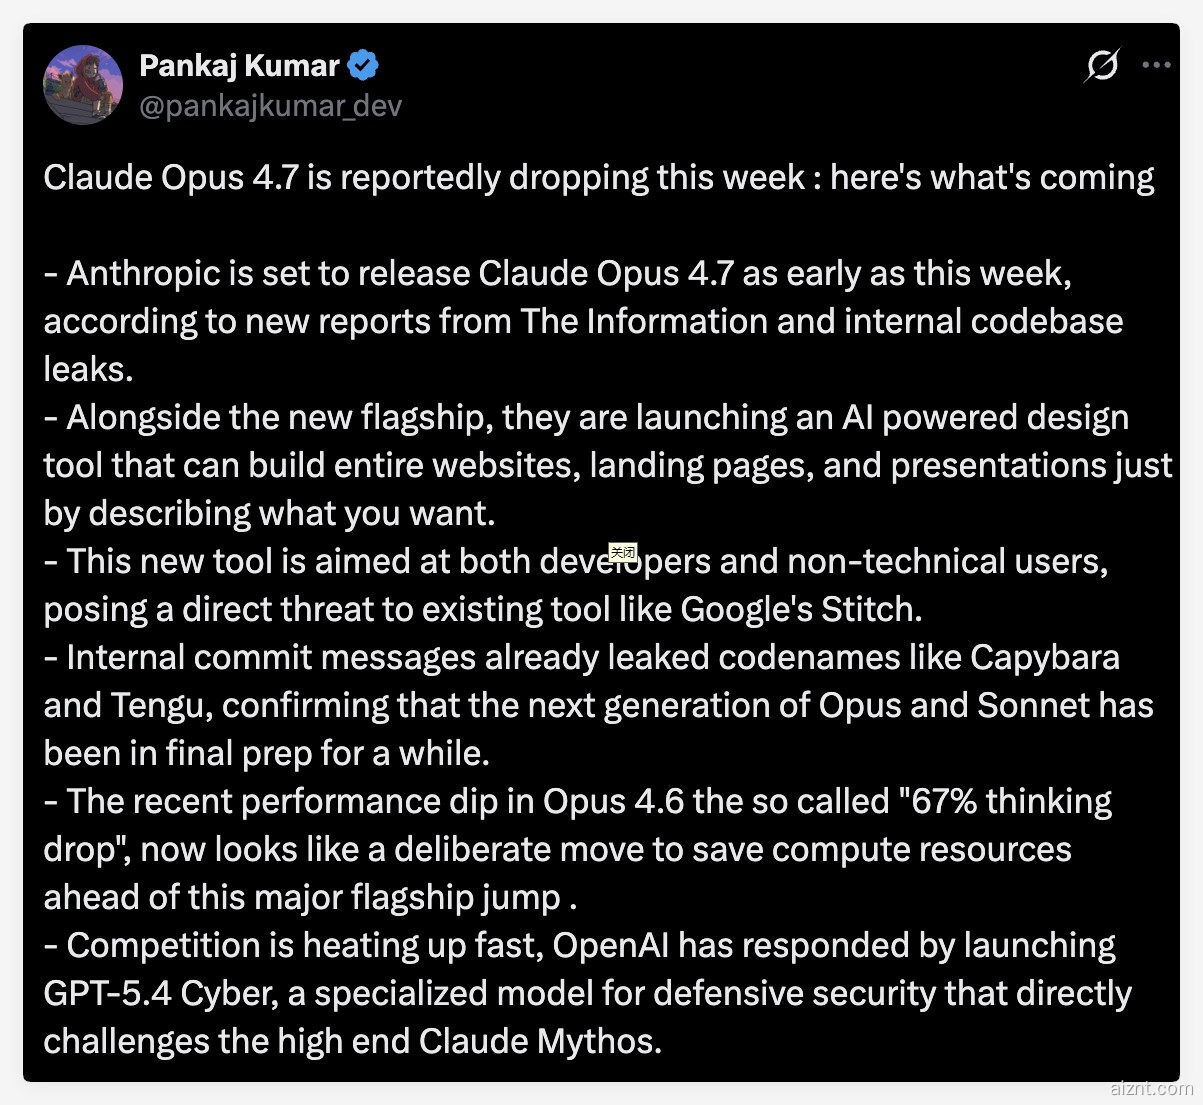This screenshot has width=1203, height=1105.
Task: Click the codename "Capybara" in the post
Action: tap(1044, 657)
